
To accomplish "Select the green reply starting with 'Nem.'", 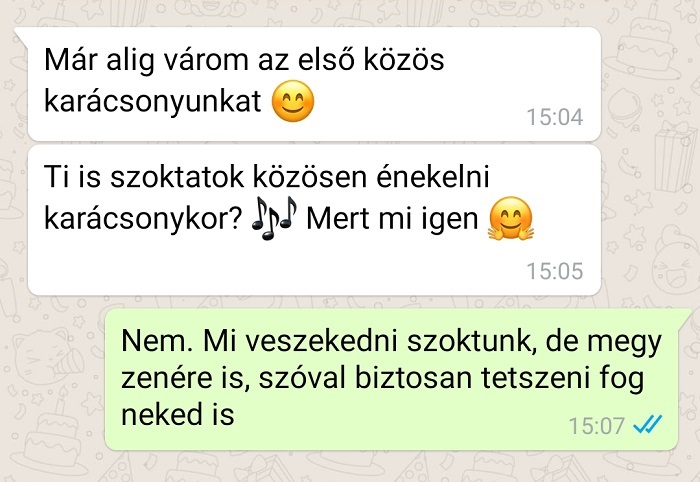I will (392, 379).
